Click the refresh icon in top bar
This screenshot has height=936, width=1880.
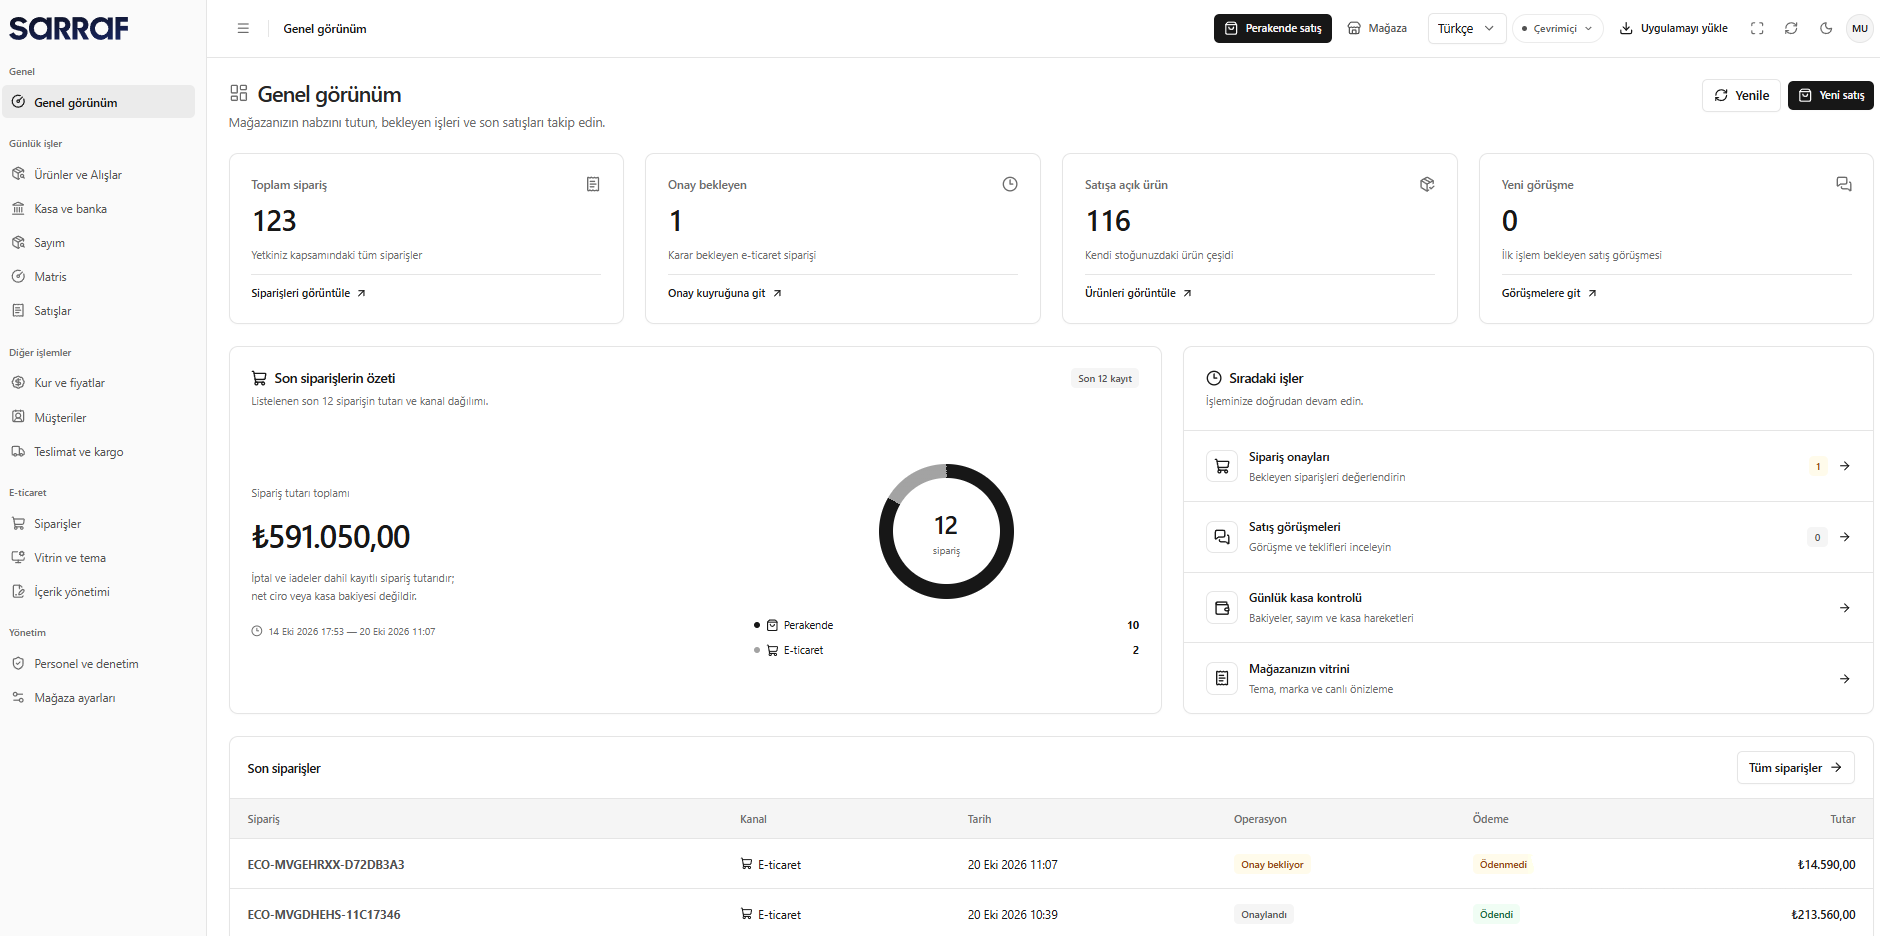pos(1791,29)
